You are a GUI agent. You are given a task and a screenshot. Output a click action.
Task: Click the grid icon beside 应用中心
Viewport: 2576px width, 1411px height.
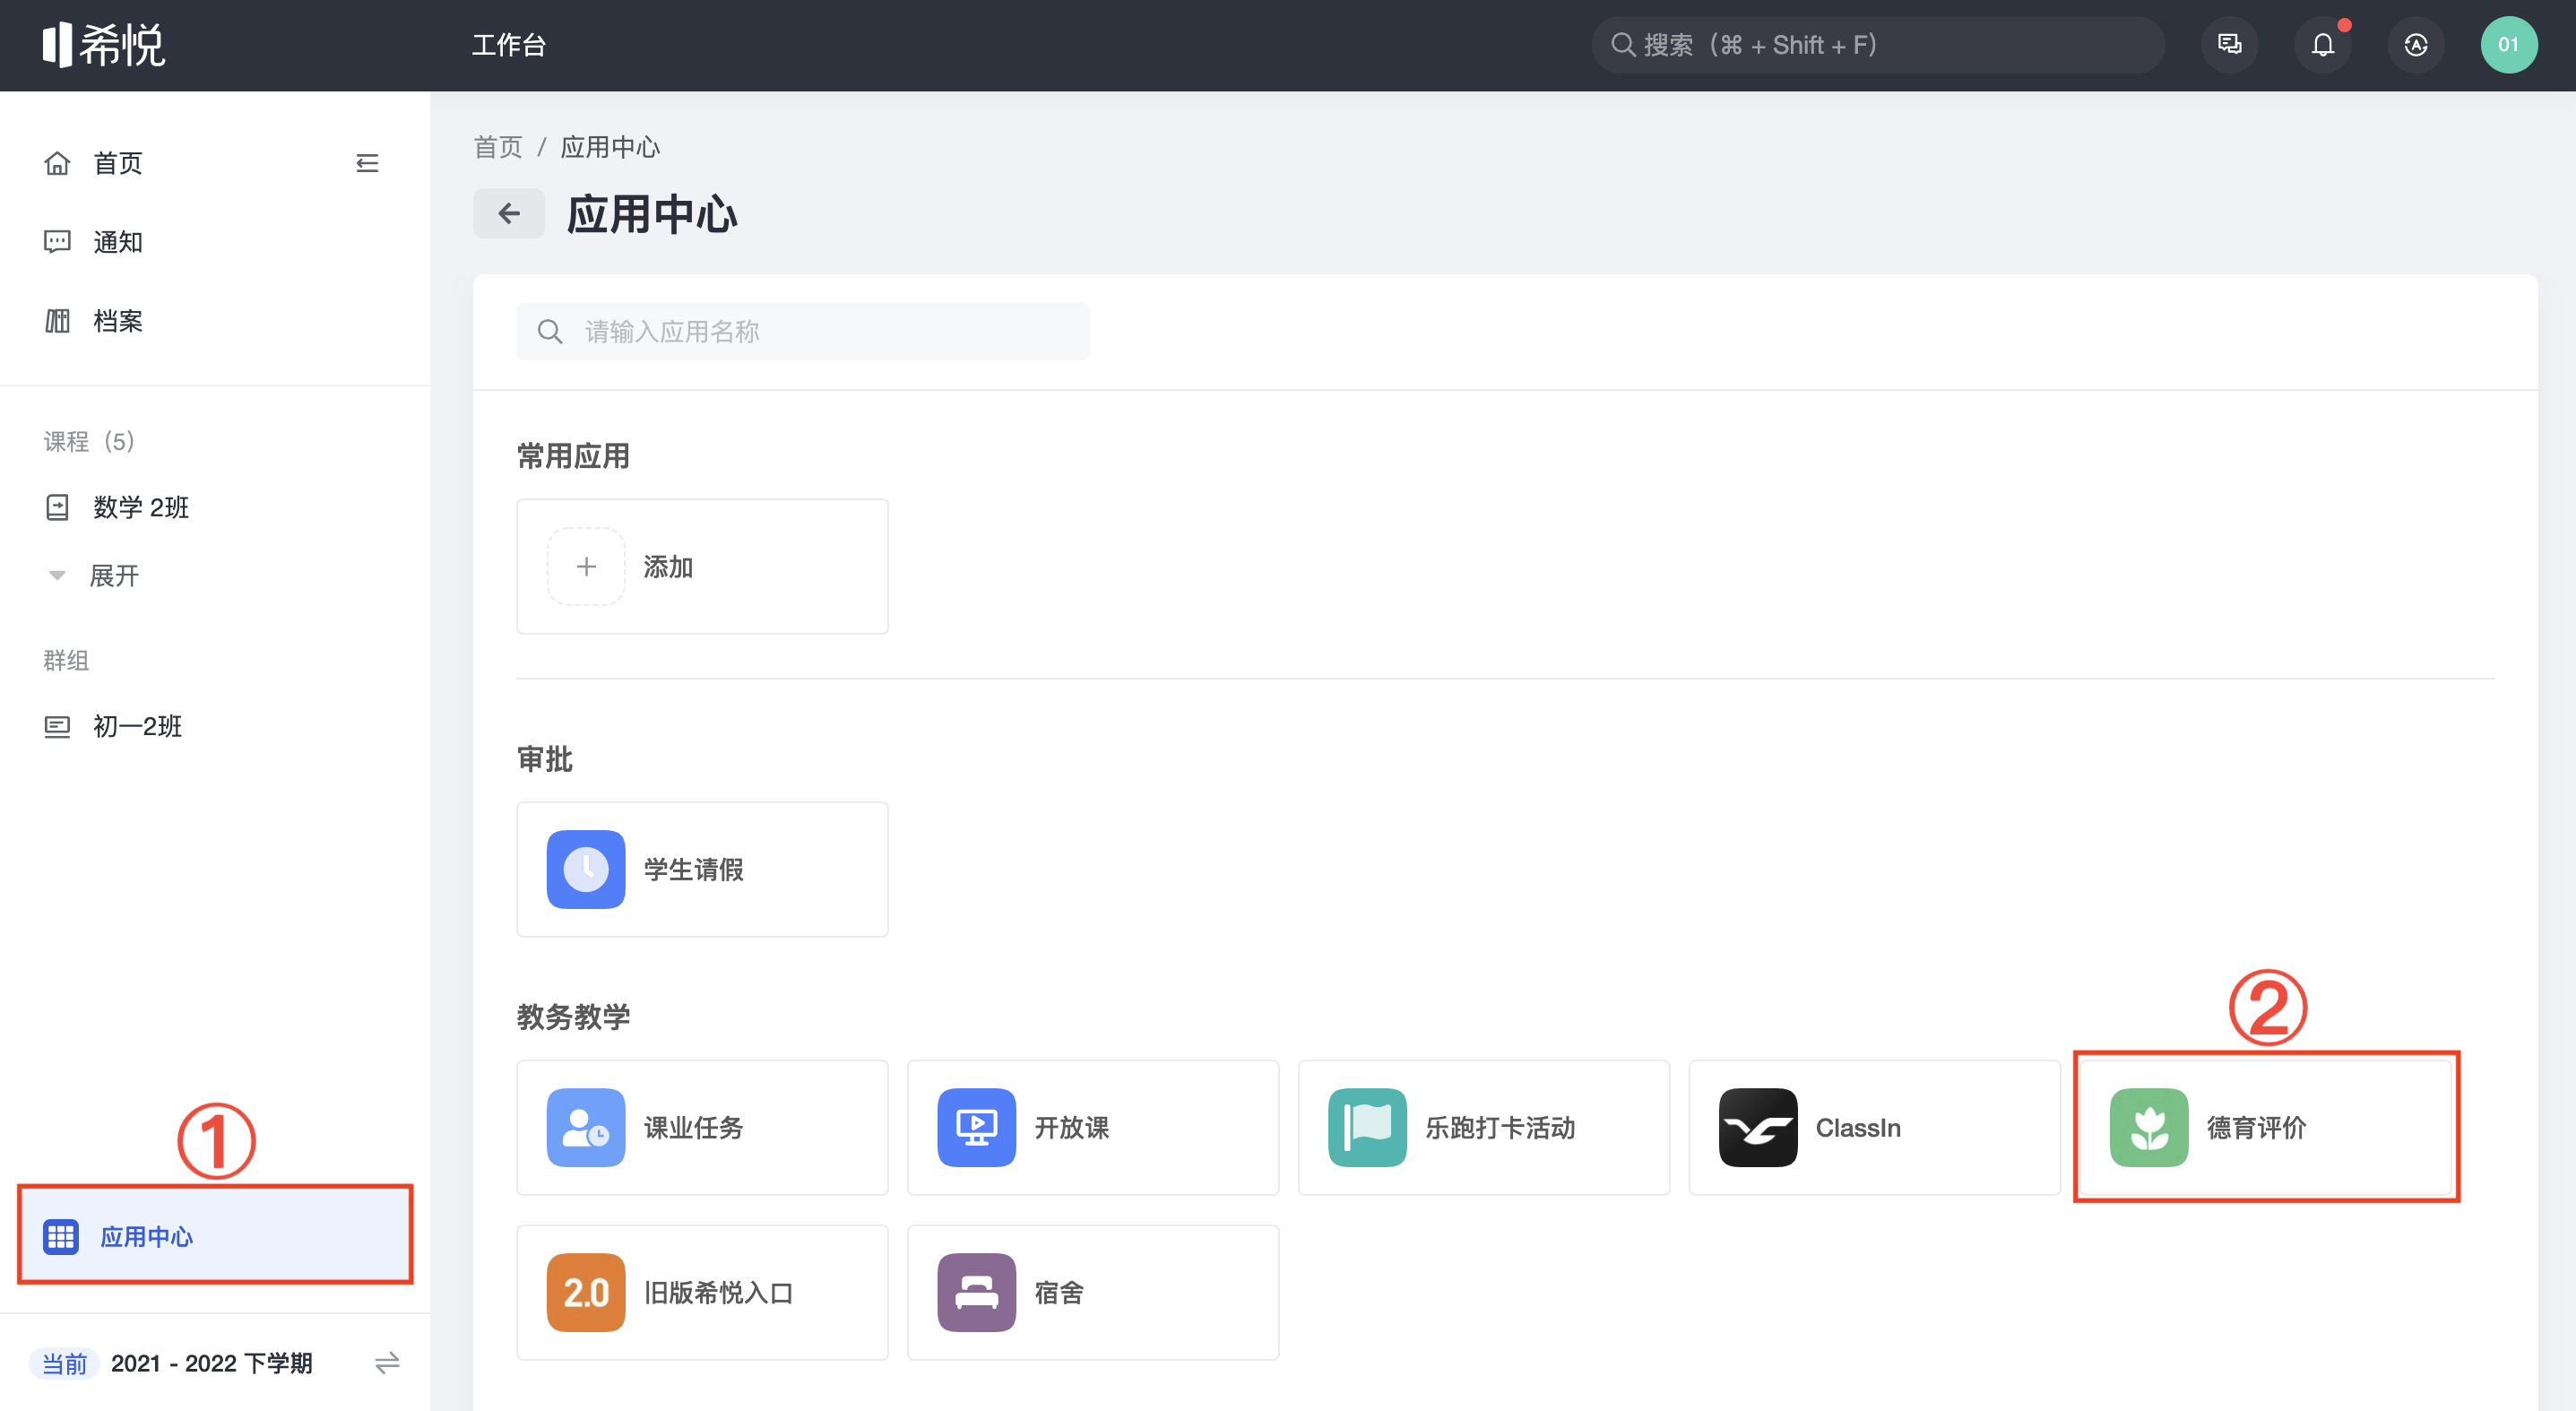click(60, 1236)
